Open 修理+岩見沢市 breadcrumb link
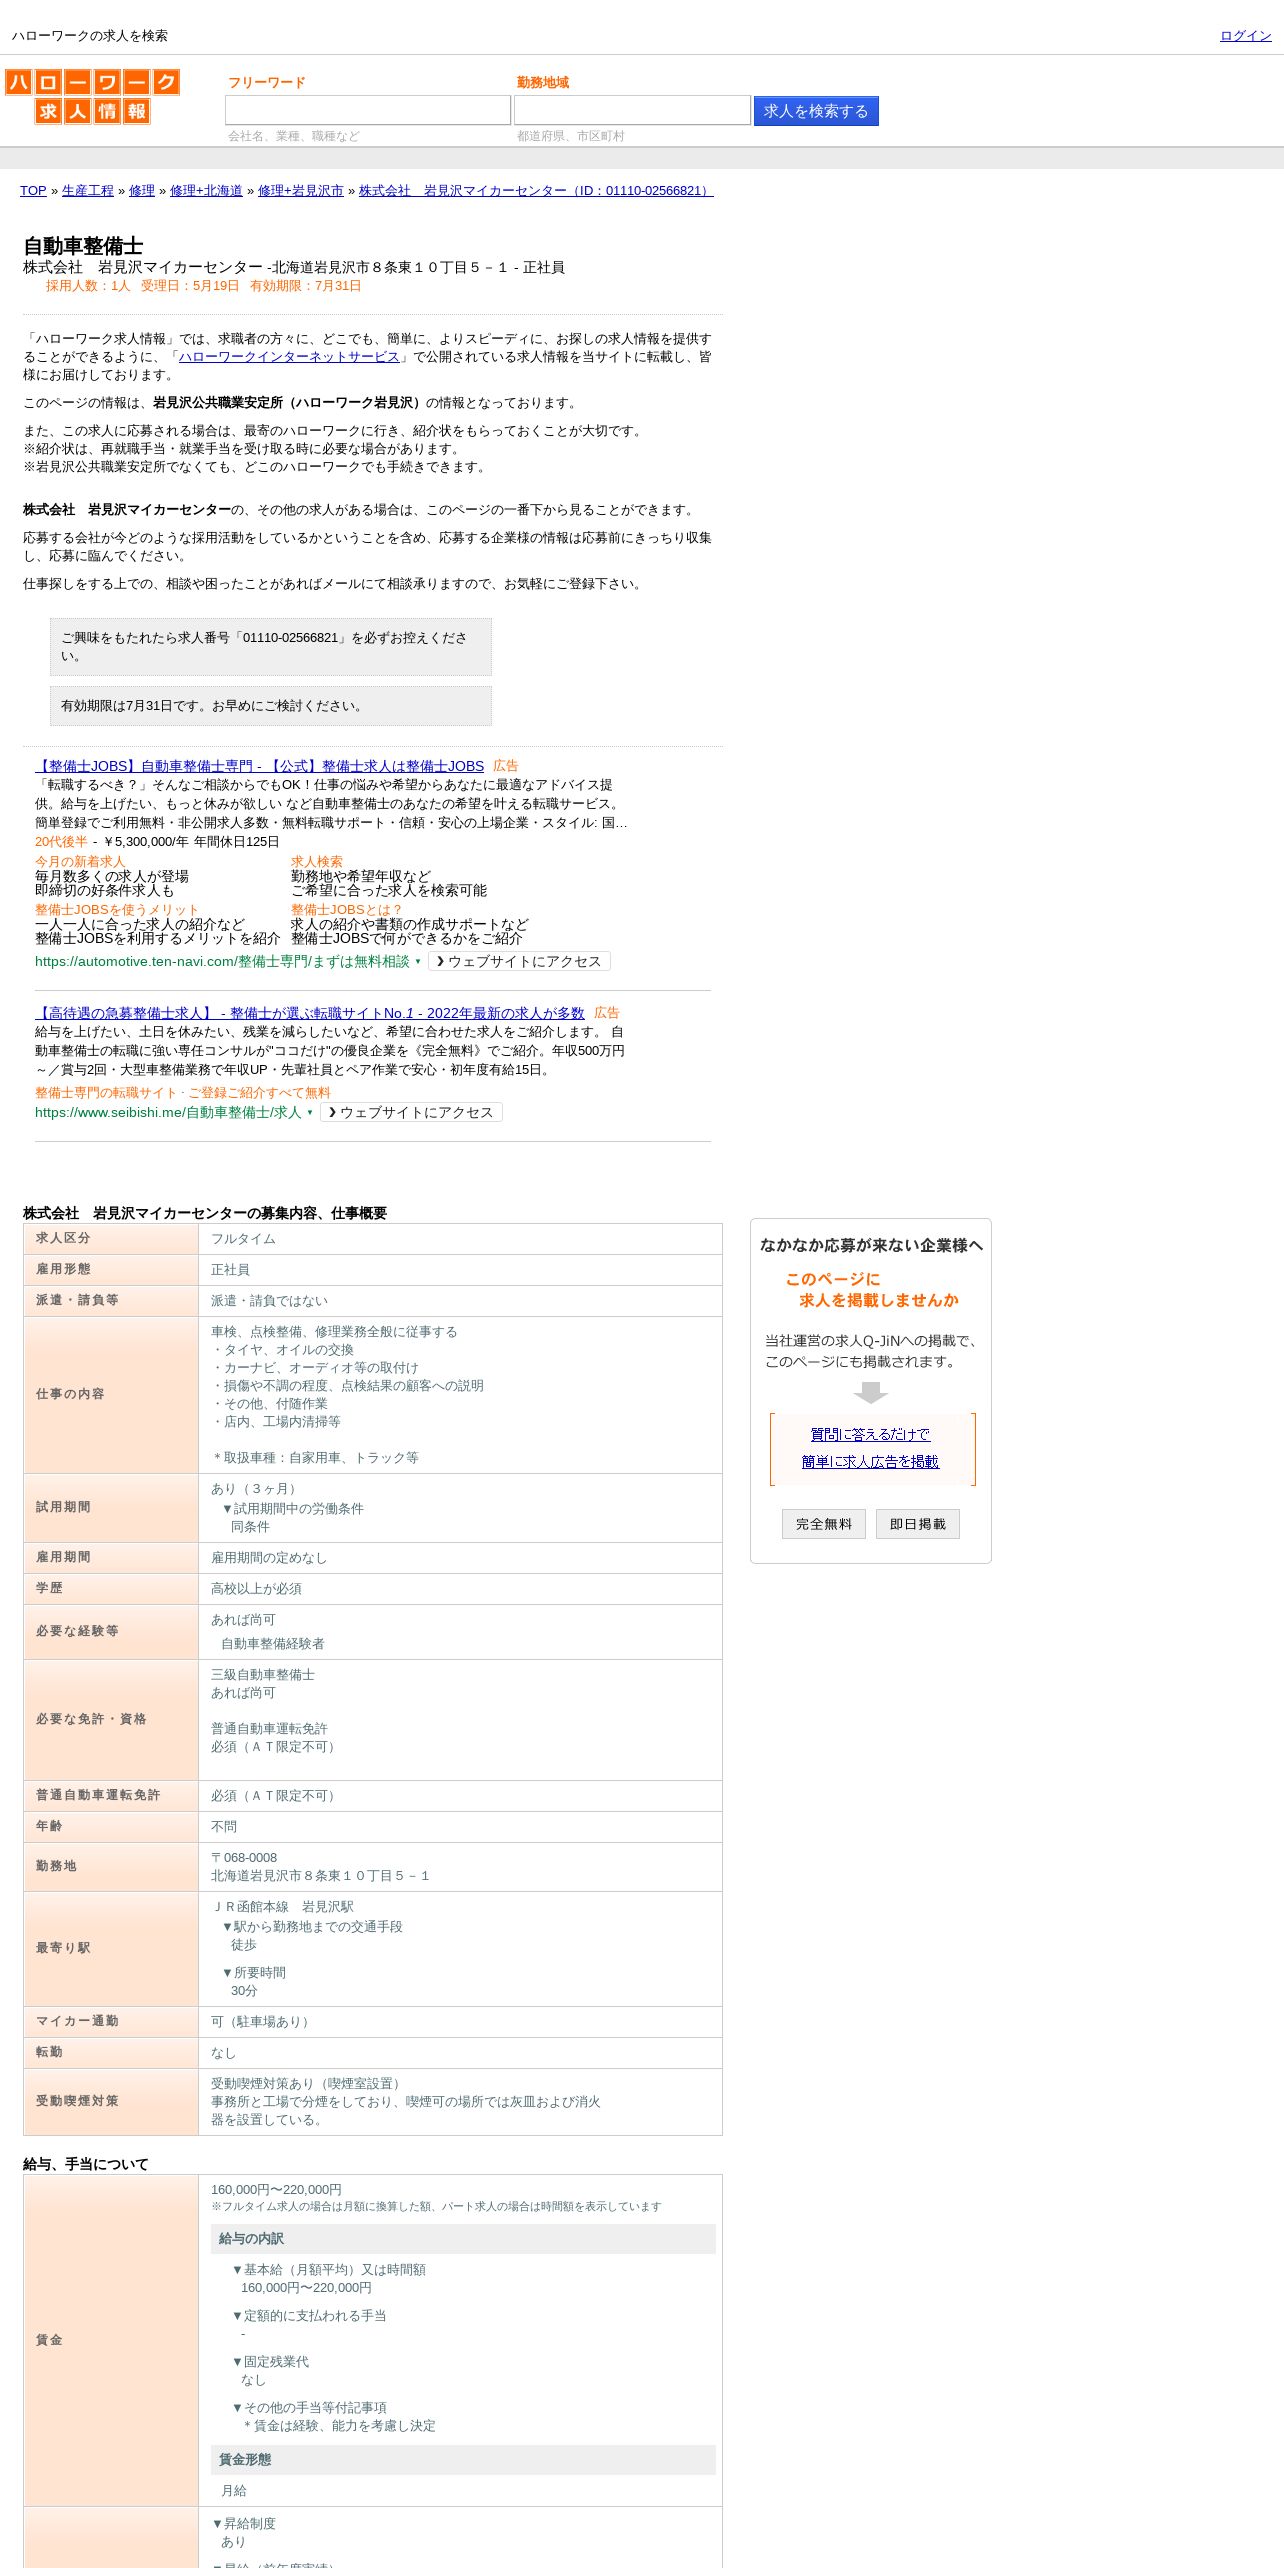This screenshot has width=1284, height=2568. 301,191
